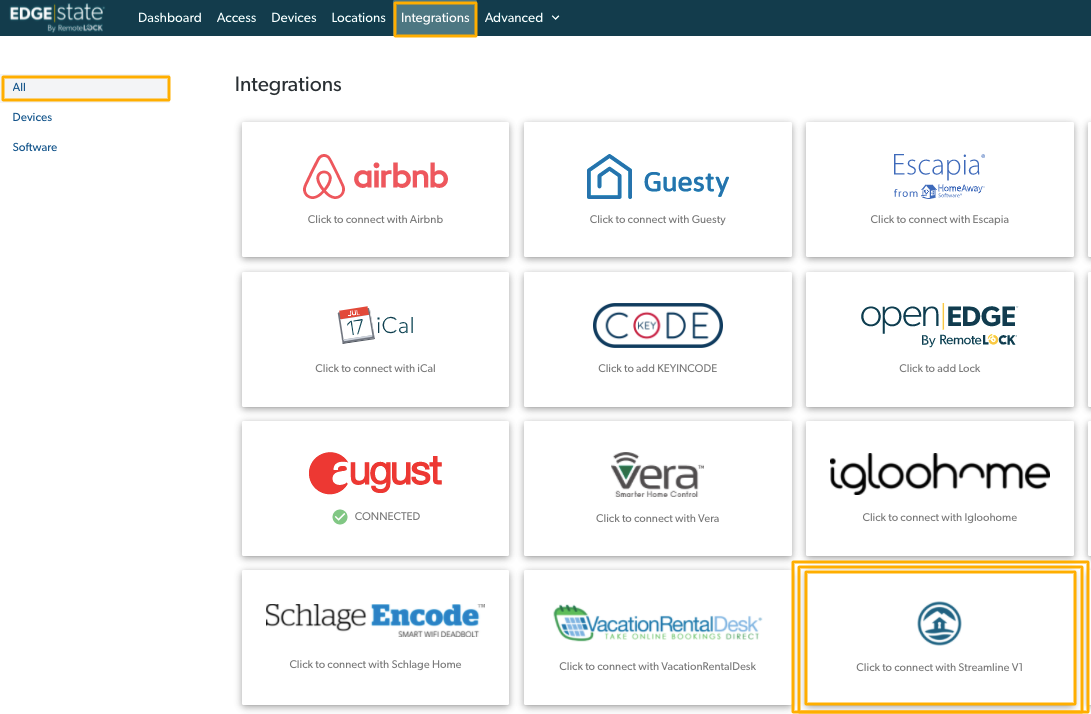
Task: Click the openEDGE by RemoteLock logo
Action: (x=939, y=324)
